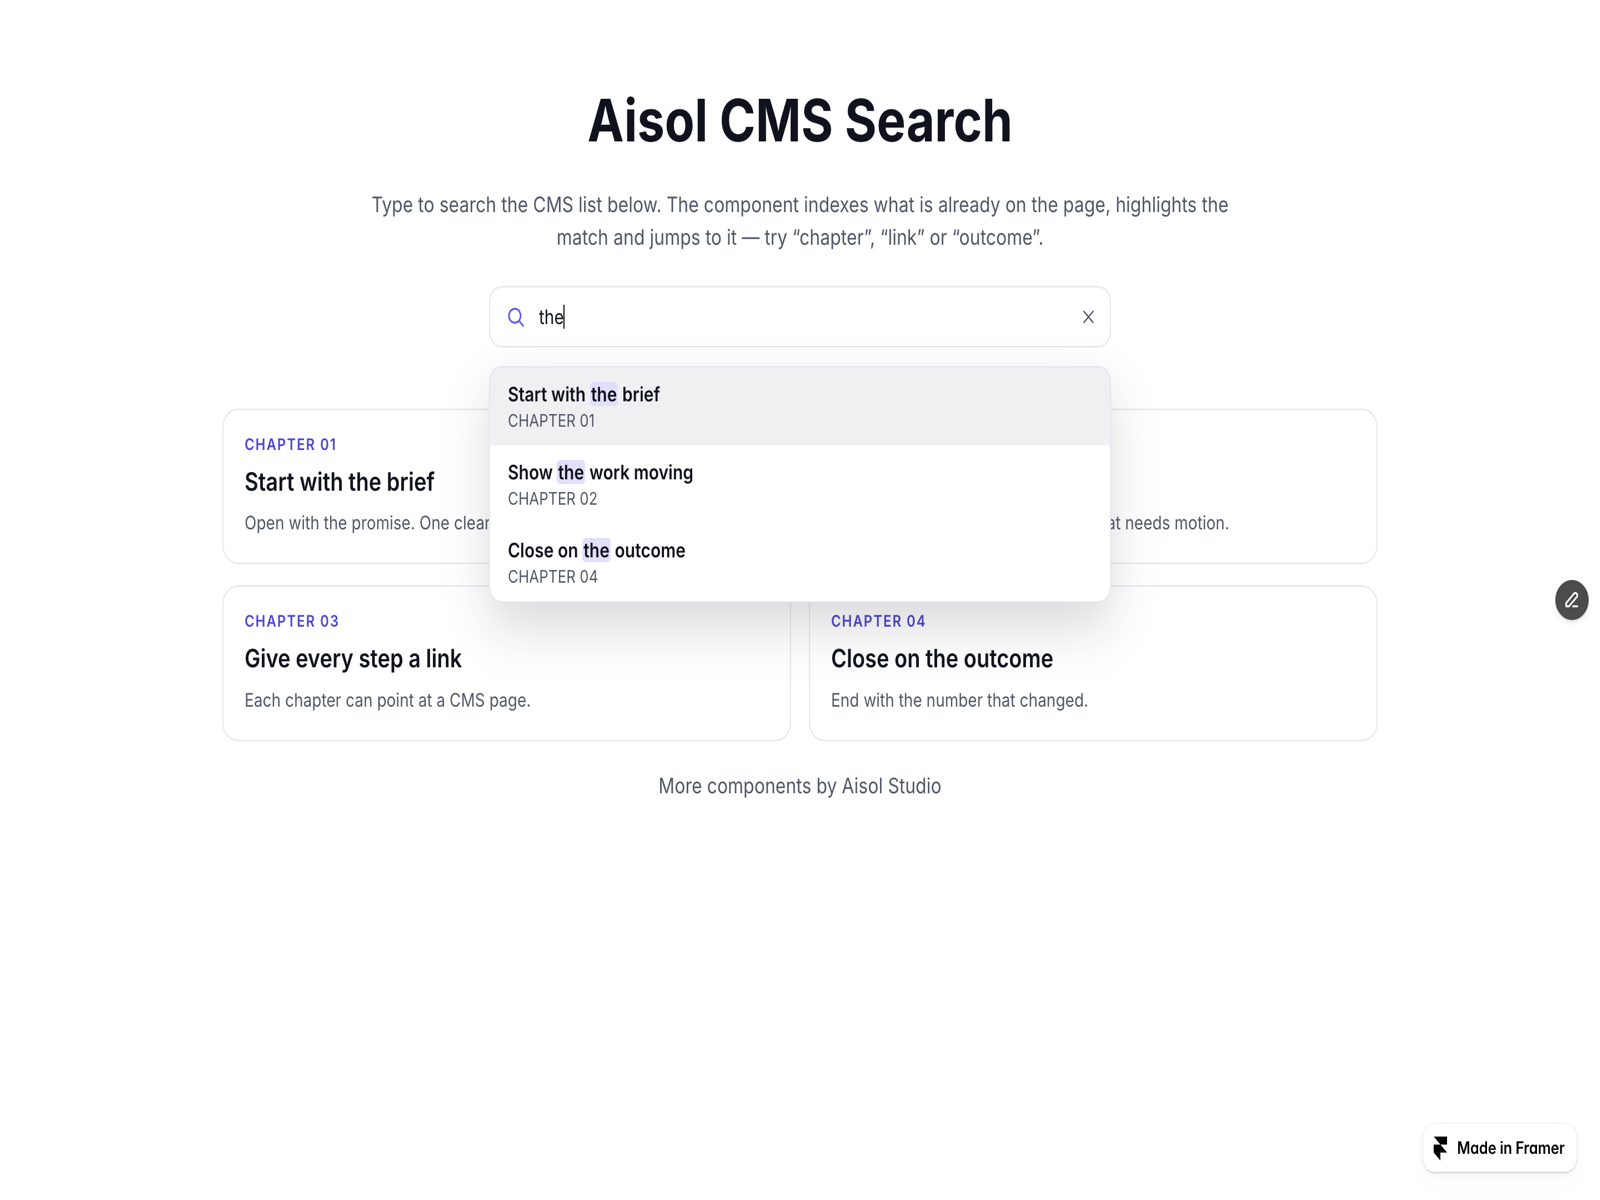Viewport: 1600px width, 1200px height.
Task: Open the Chapter 04 card
Action: point(1092,663)
